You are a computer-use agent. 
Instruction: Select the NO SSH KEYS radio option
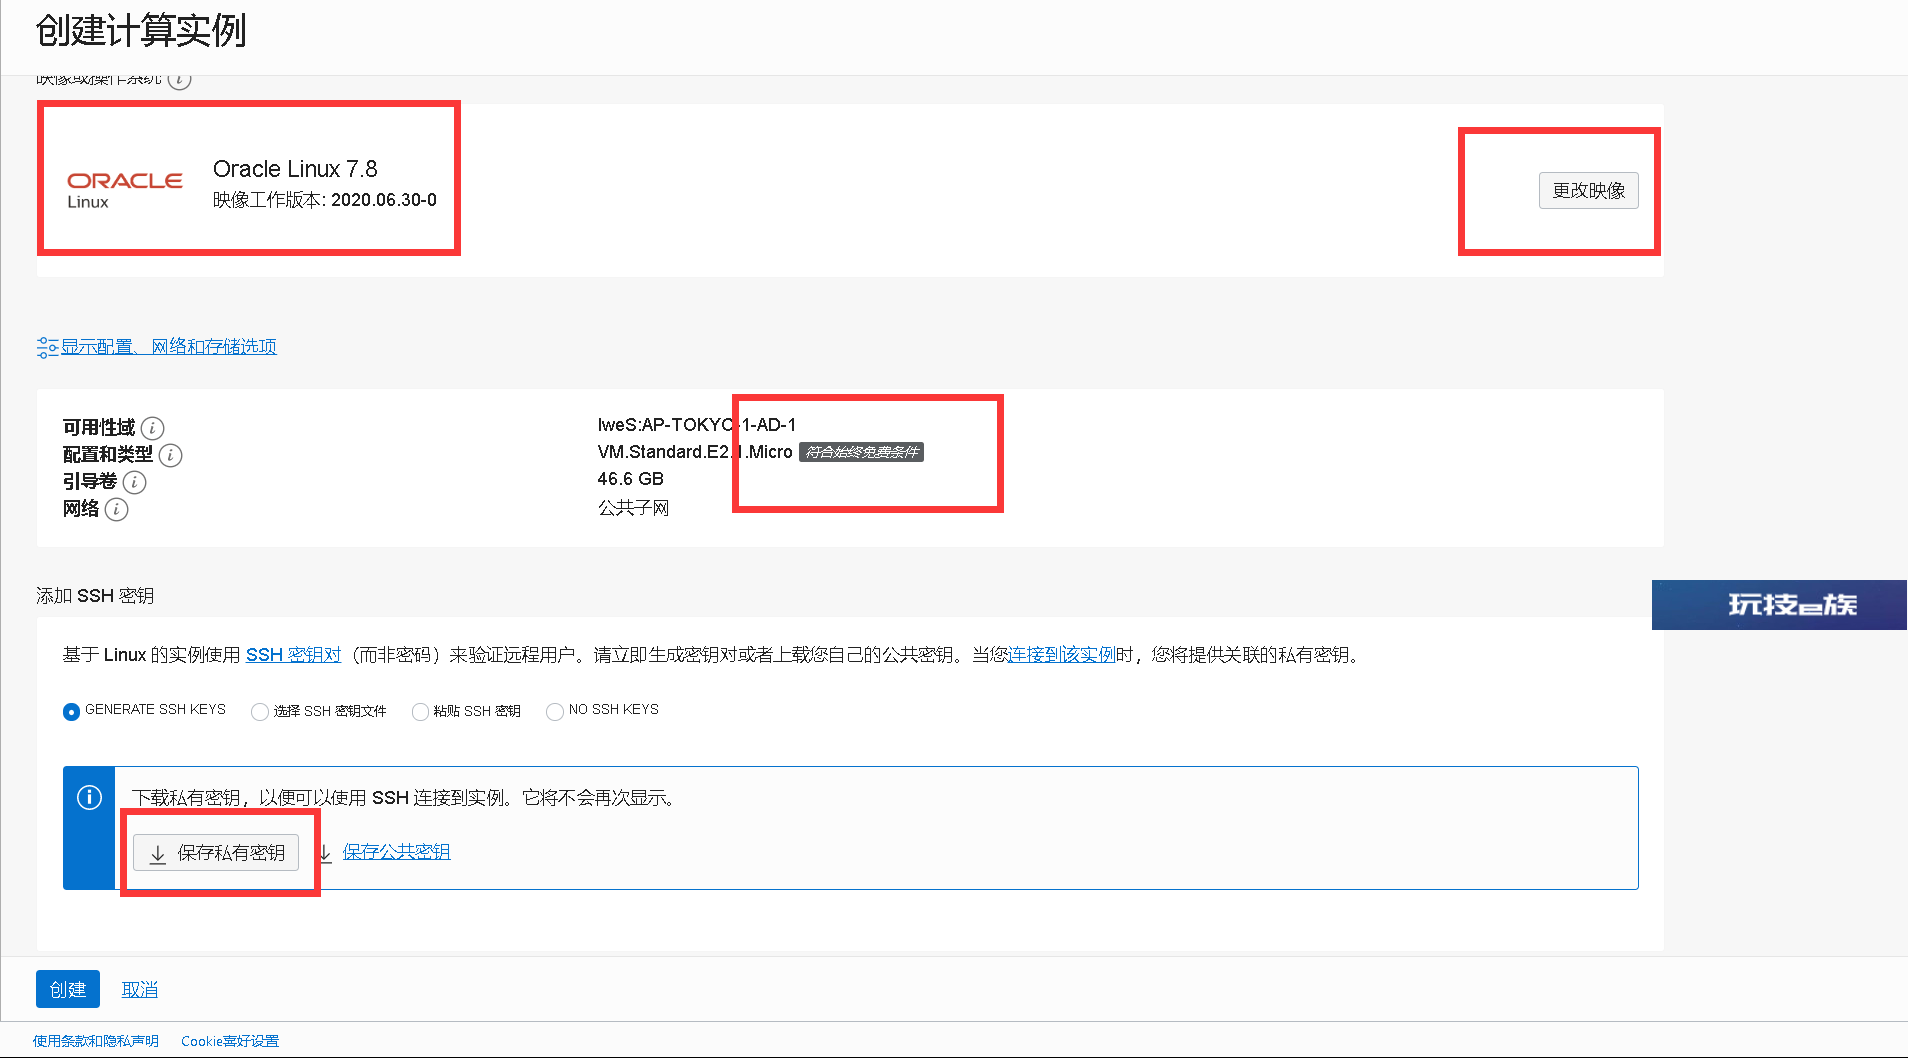[555, 712]
